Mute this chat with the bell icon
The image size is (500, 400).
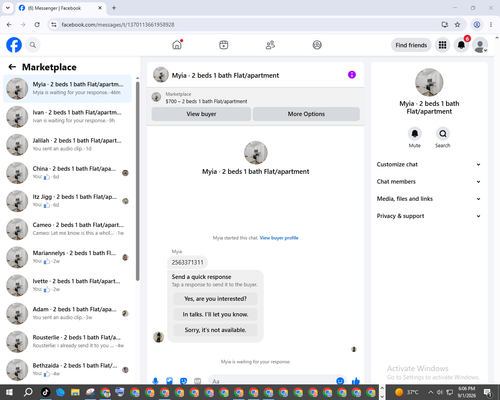tap(415, 134)
